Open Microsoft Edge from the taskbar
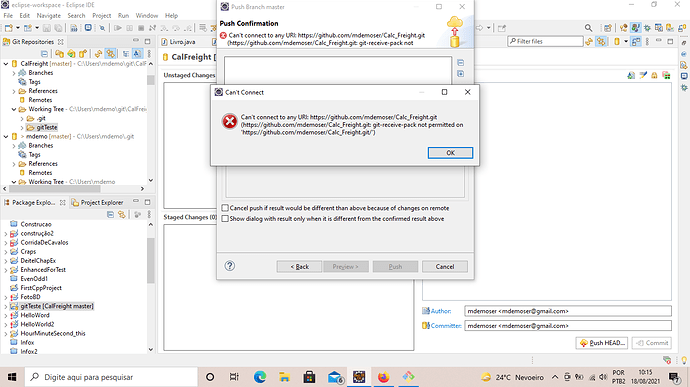 coord(260,377)
